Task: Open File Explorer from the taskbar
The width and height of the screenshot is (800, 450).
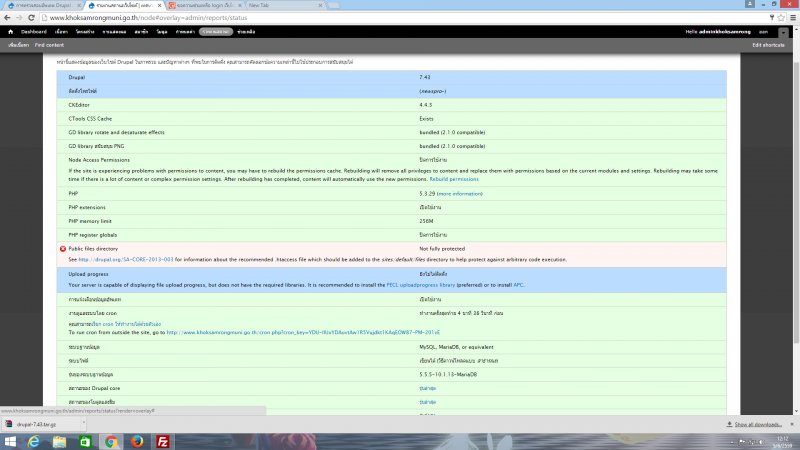Action: [x=59, y=442]
